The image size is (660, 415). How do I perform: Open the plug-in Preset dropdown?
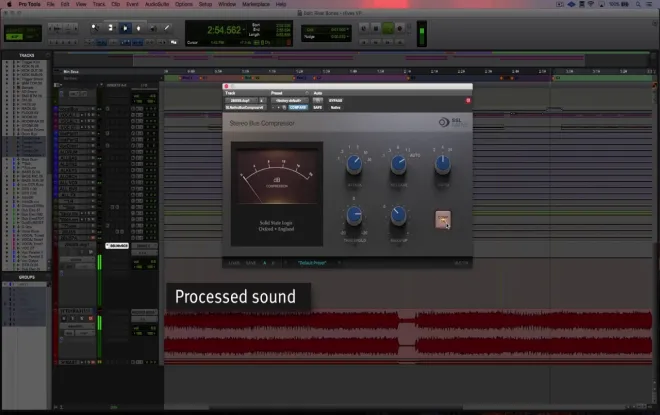[x=289, y=101]
